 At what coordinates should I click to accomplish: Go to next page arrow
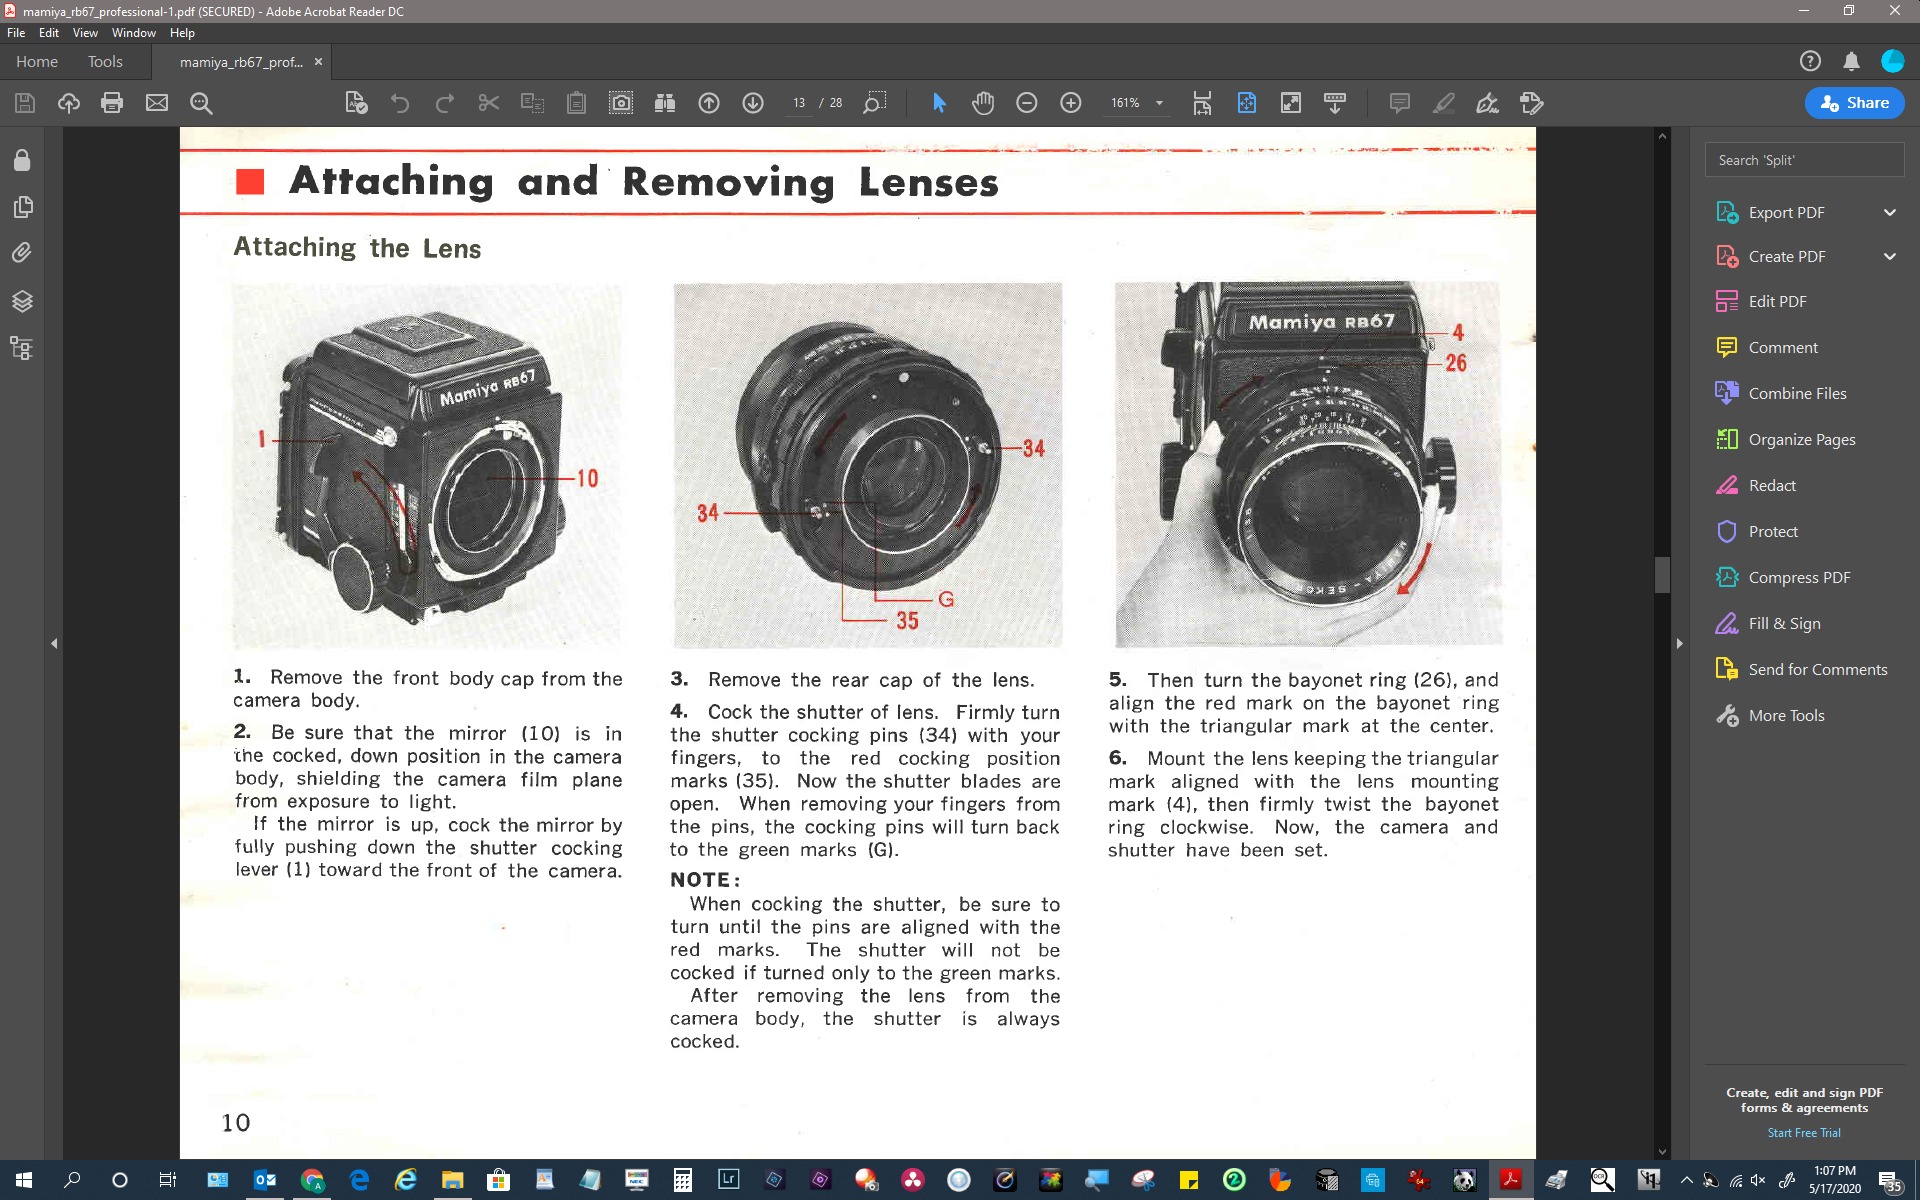753,103
